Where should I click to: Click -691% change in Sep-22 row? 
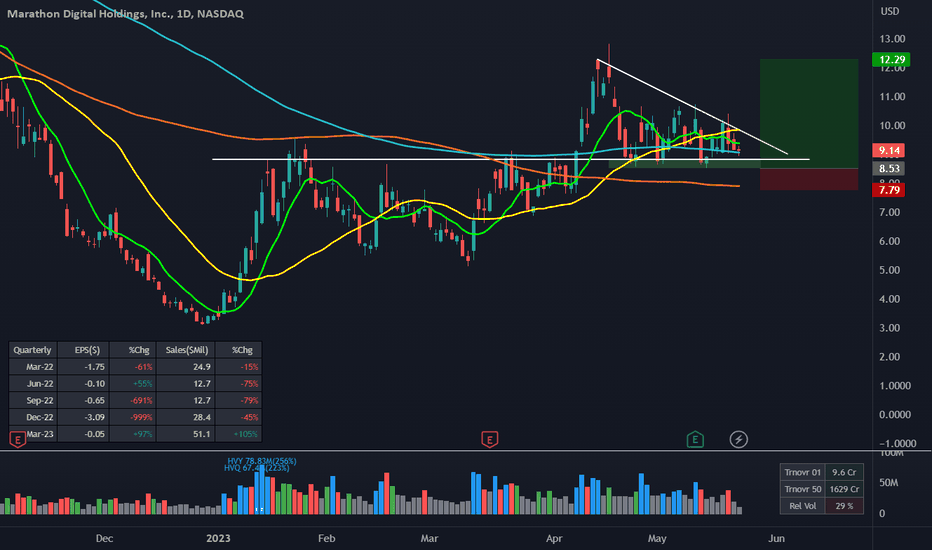click(x=141, y=400)
